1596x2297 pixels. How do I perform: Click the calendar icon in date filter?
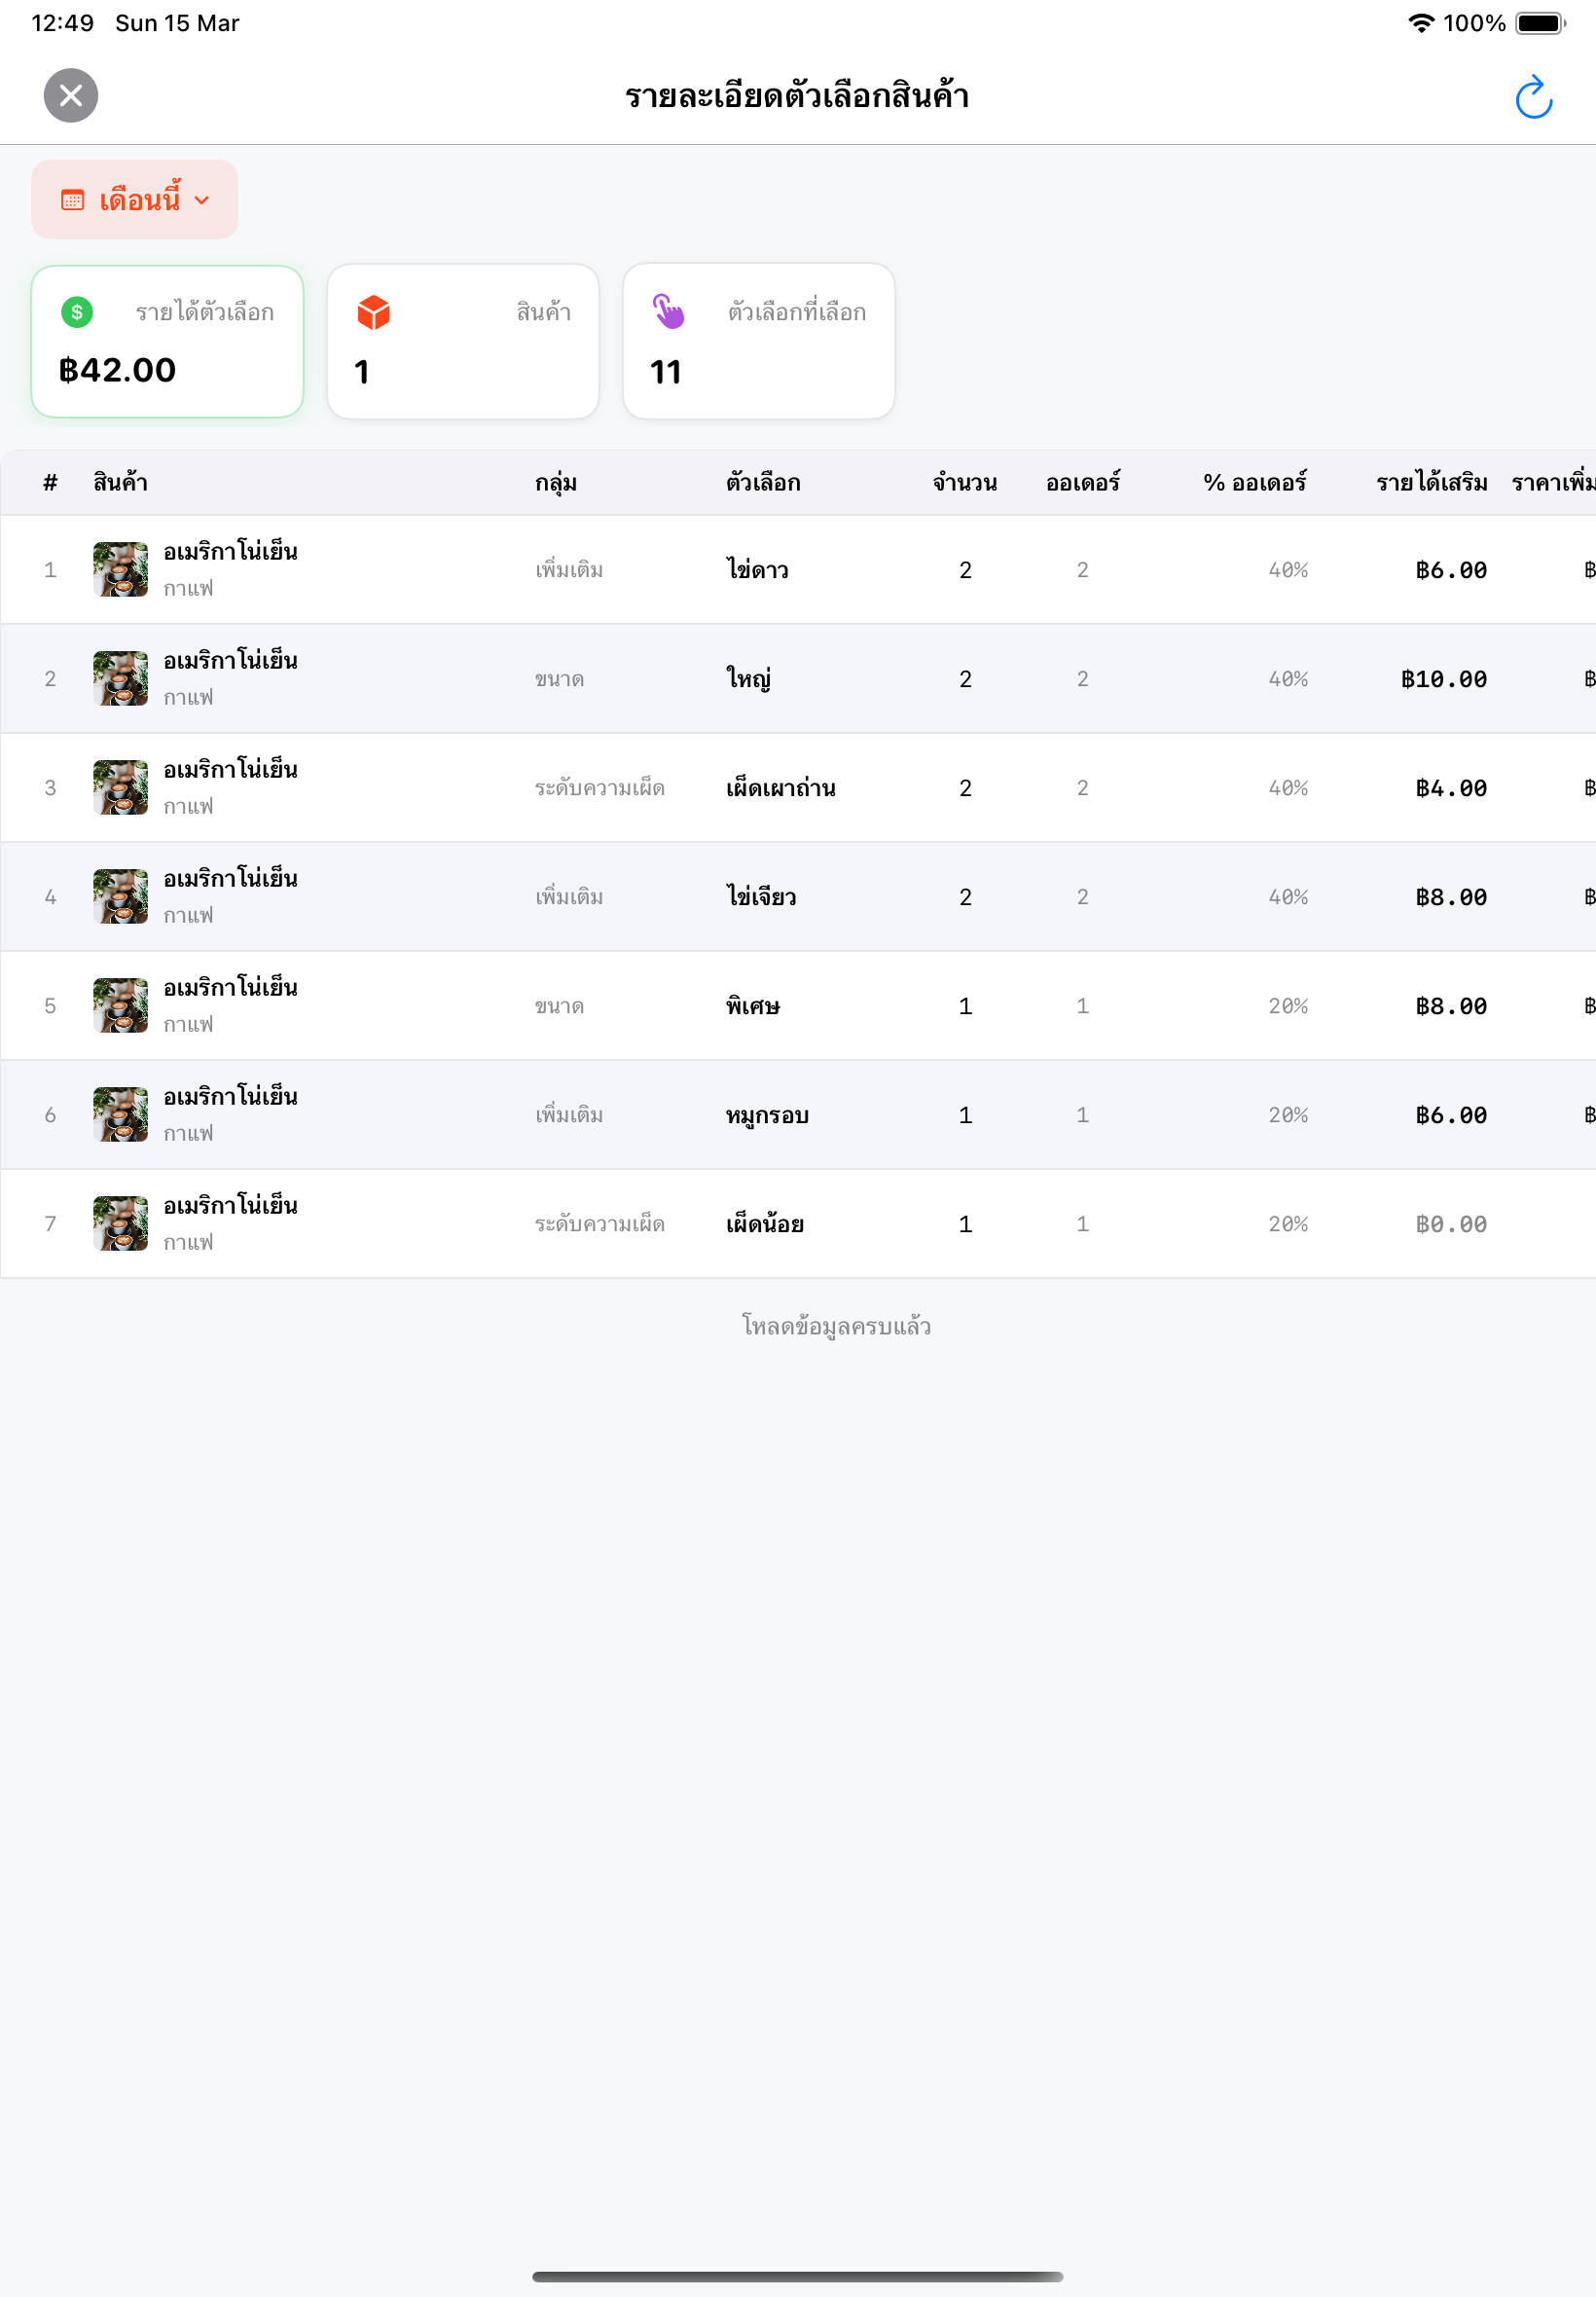click(73, 200)
